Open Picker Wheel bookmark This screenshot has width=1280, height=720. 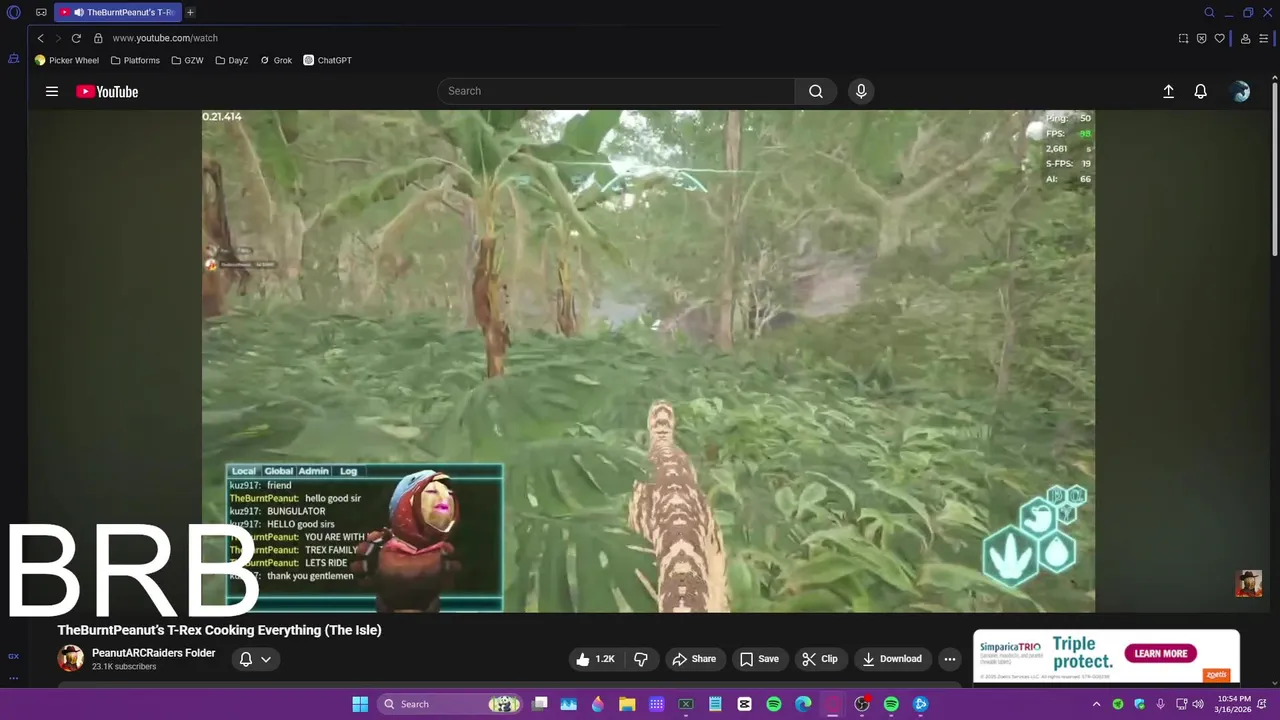click(x=67, y=60)
